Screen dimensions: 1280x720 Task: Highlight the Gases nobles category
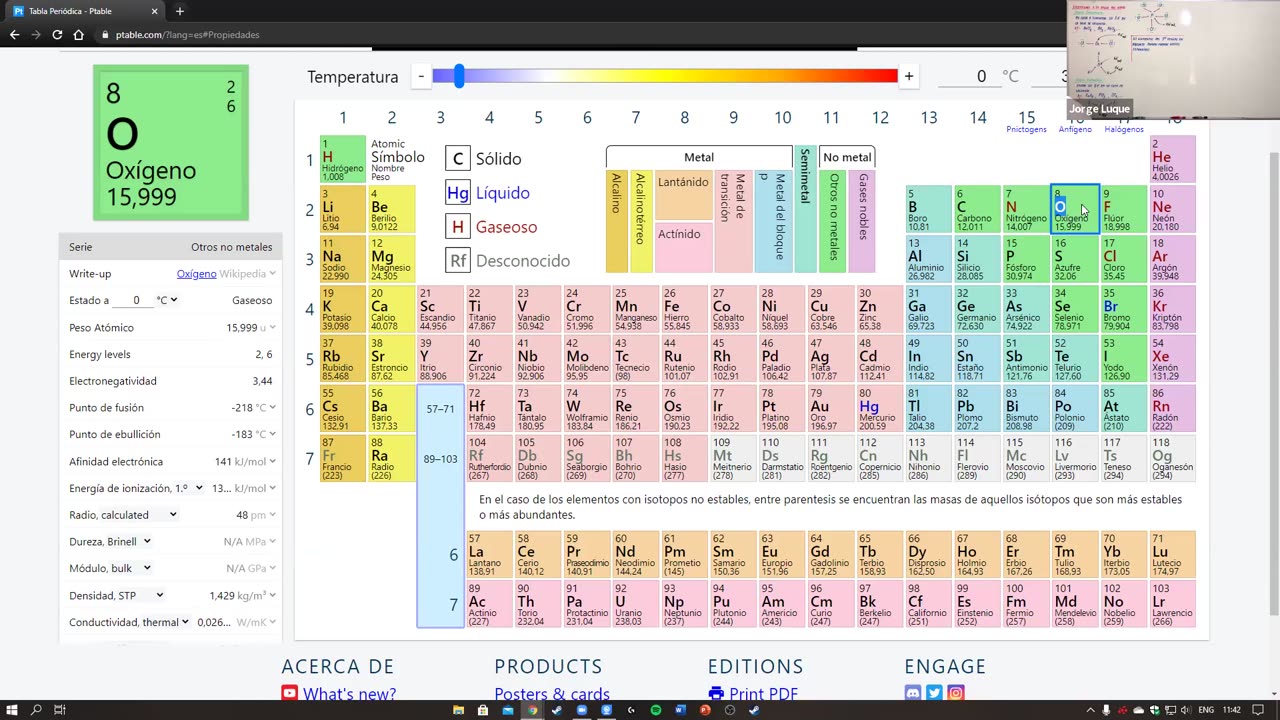(x=862, y=220)
